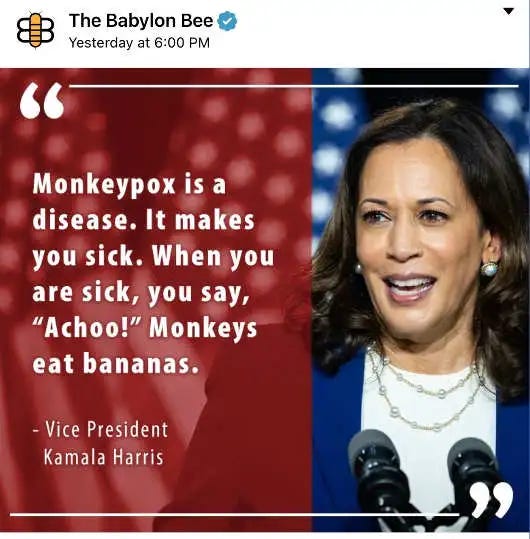Click The Babylon Bee logo avatar

pos(35,30)
